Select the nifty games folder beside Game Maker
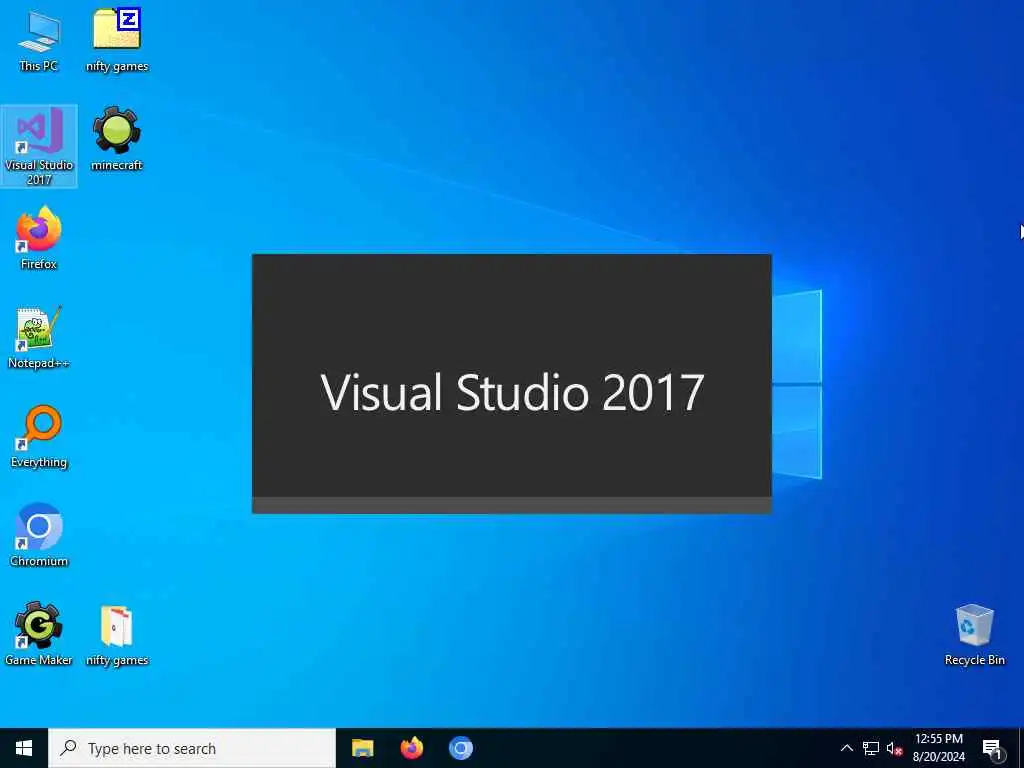Image resolution: width=1024 pixels, height=768 pixels. click(x=117, y=635)
